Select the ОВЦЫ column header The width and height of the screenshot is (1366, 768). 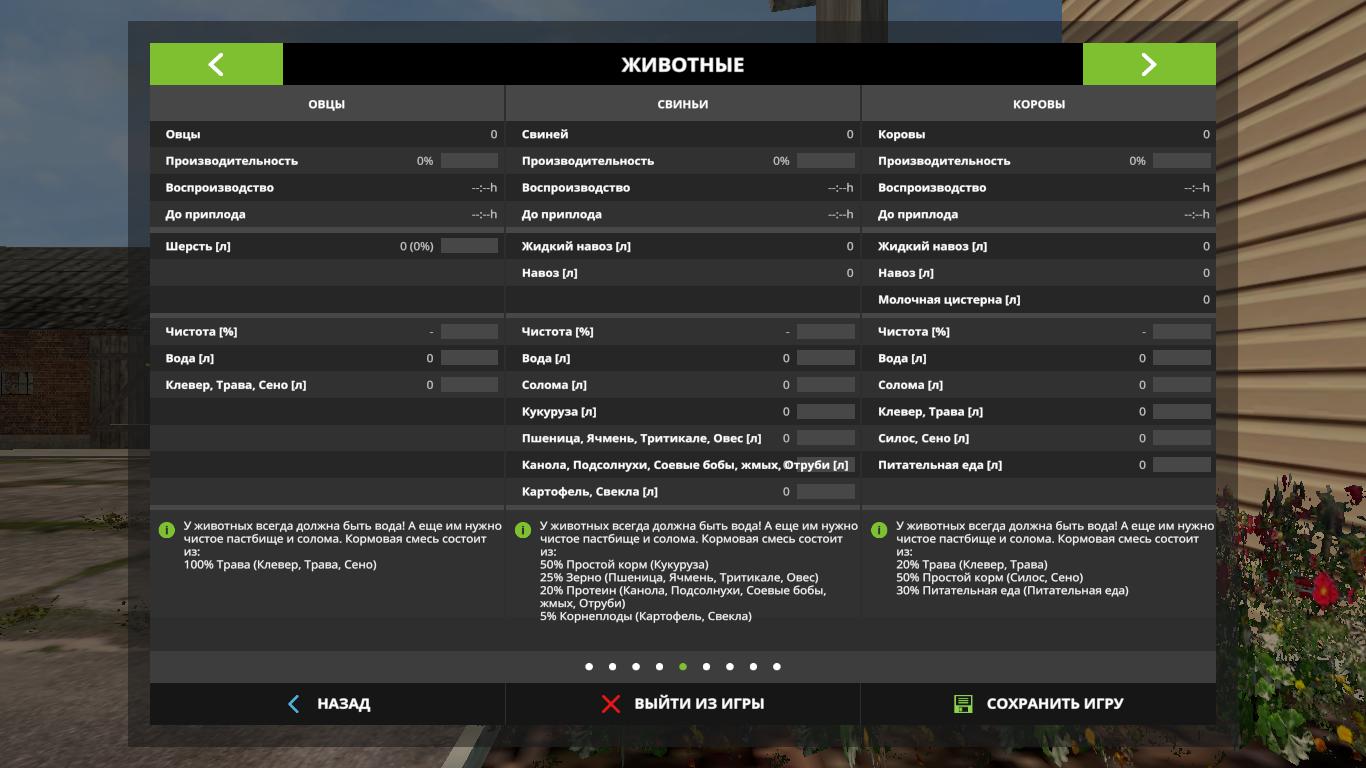(x=327, y=104)
